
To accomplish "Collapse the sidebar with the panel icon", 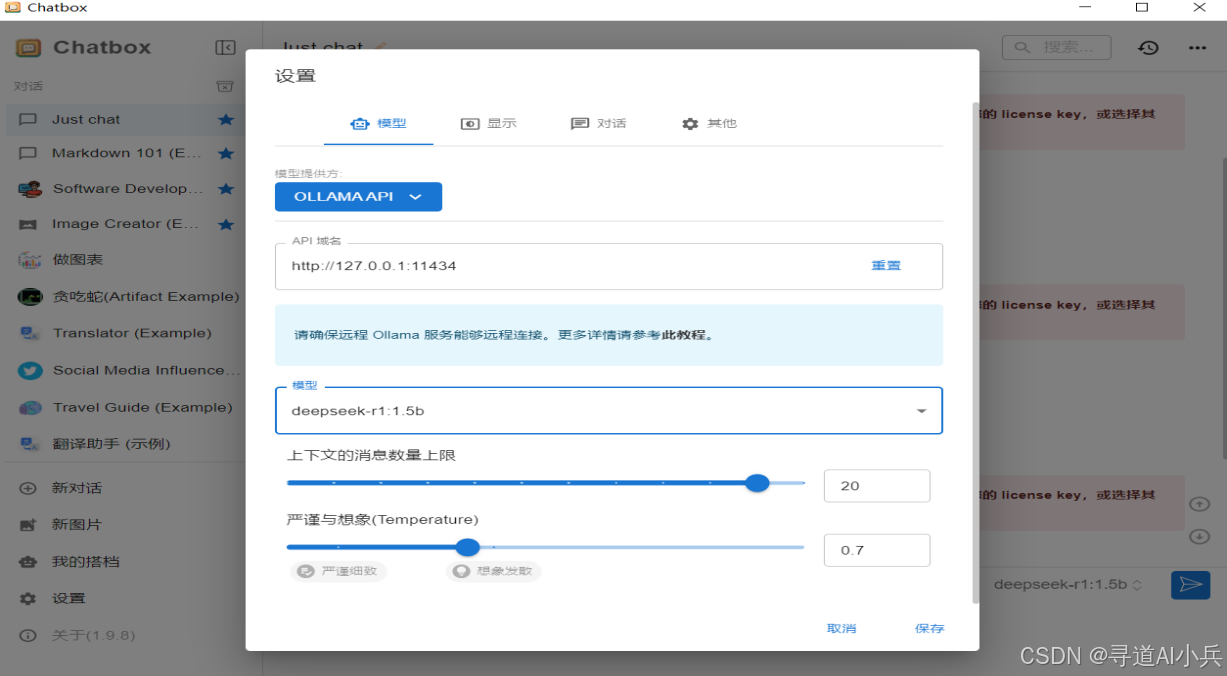I will (x=226, y=47).
